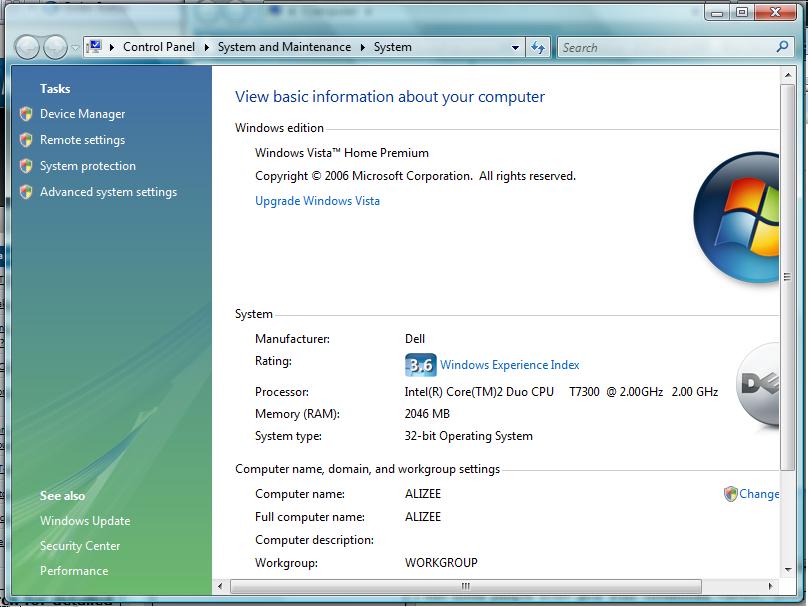
Task: Open the address bar history dropdown
Action: tap(515, 48)
